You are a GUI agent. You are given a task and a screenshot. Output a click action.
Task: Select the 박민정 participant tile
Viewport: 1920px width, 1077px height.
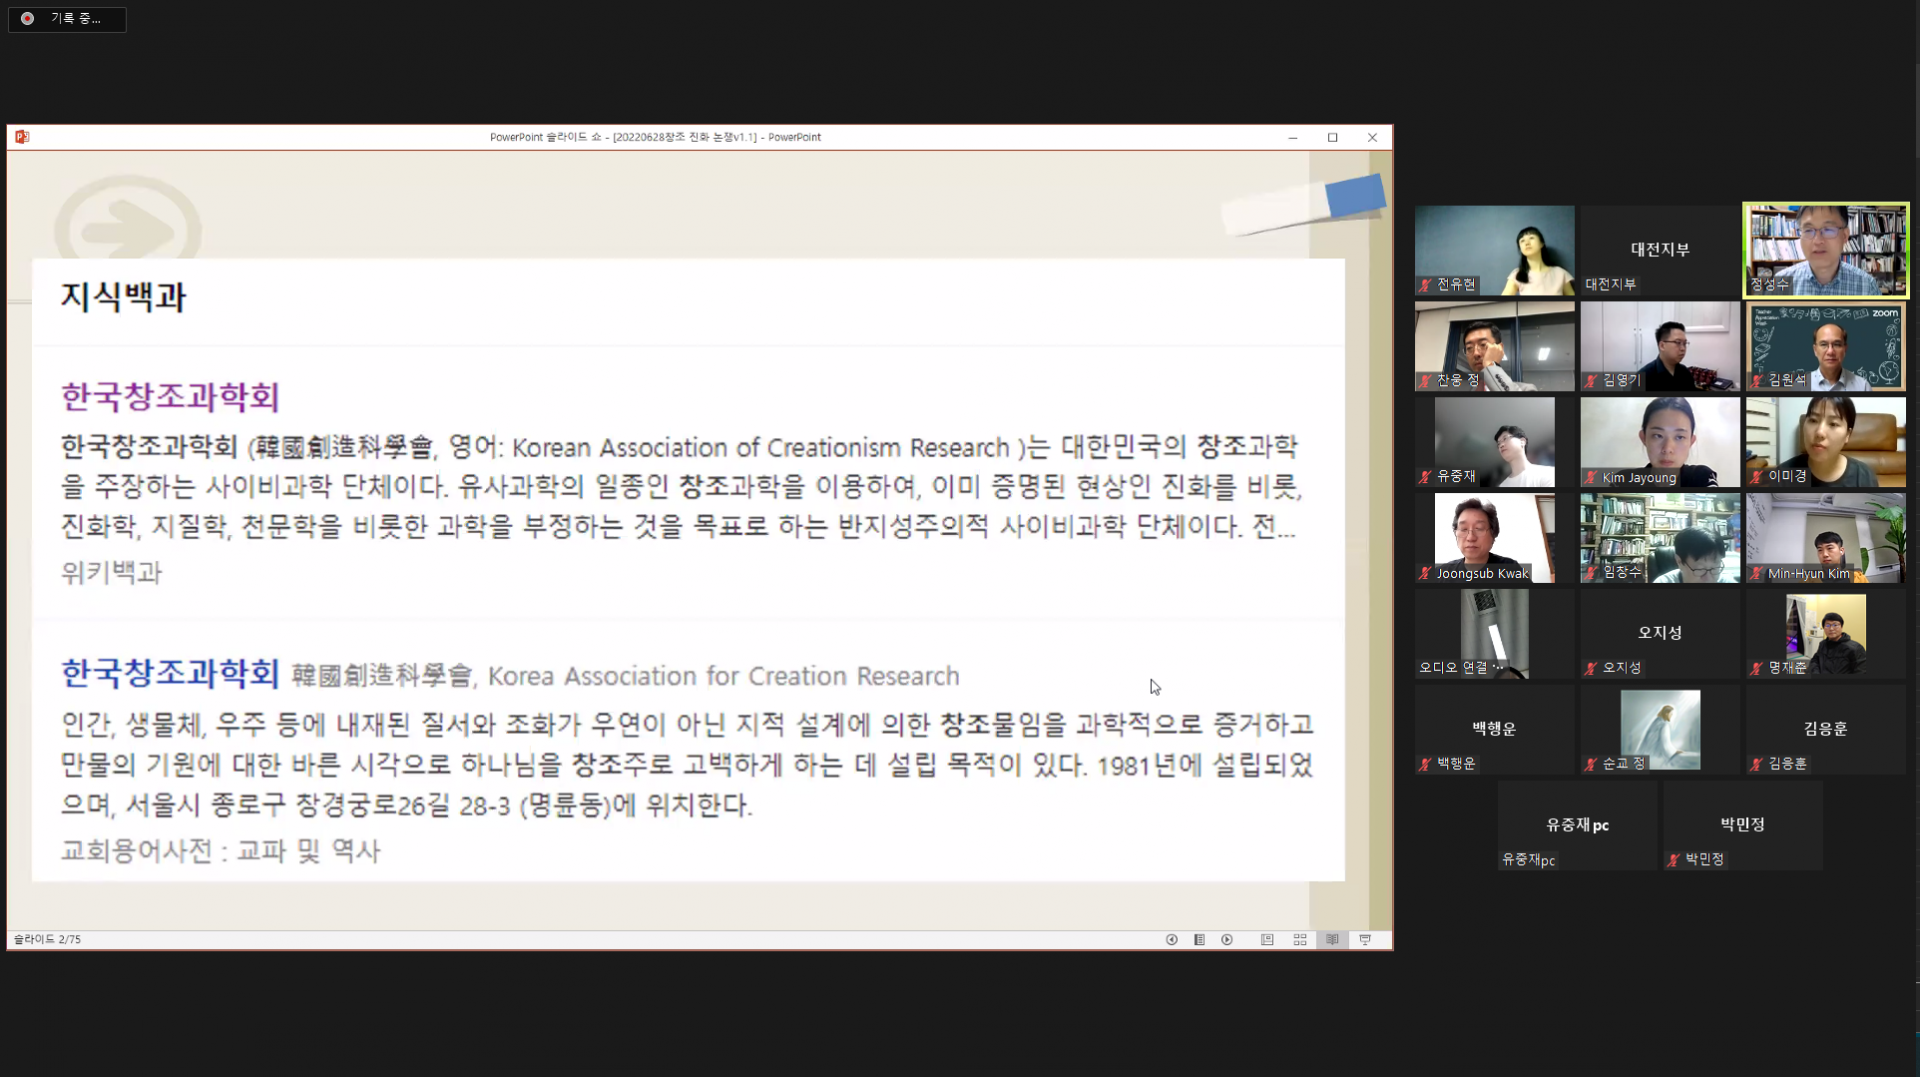coord(1743,826)
